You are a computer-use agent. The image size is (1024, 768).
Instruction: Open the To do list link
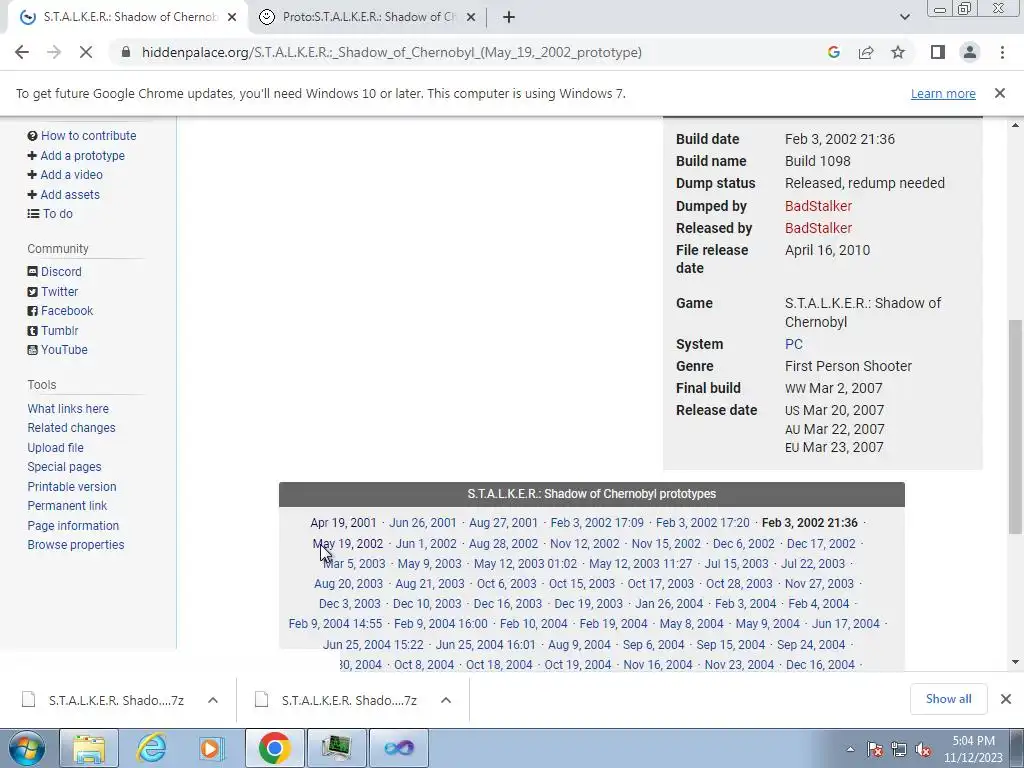(57, 214)
